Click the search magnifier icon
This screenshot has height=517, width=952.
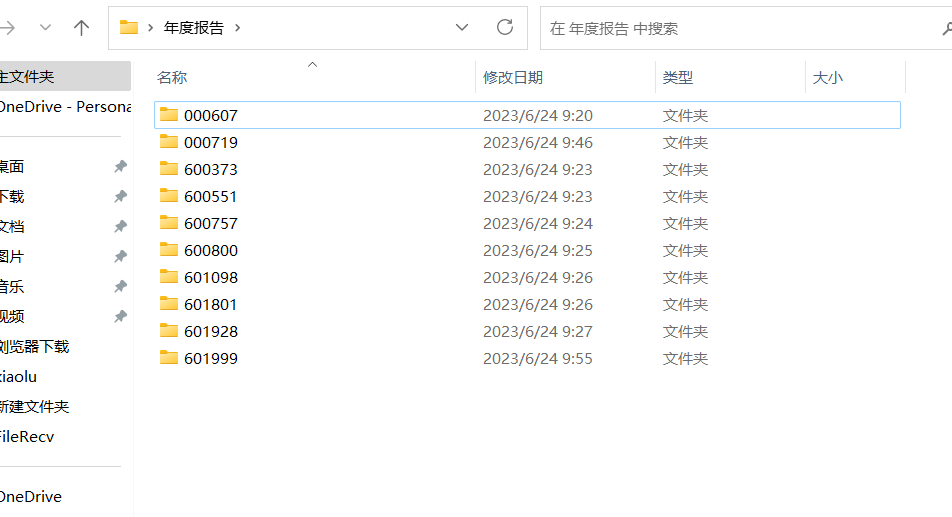point(947,29)
